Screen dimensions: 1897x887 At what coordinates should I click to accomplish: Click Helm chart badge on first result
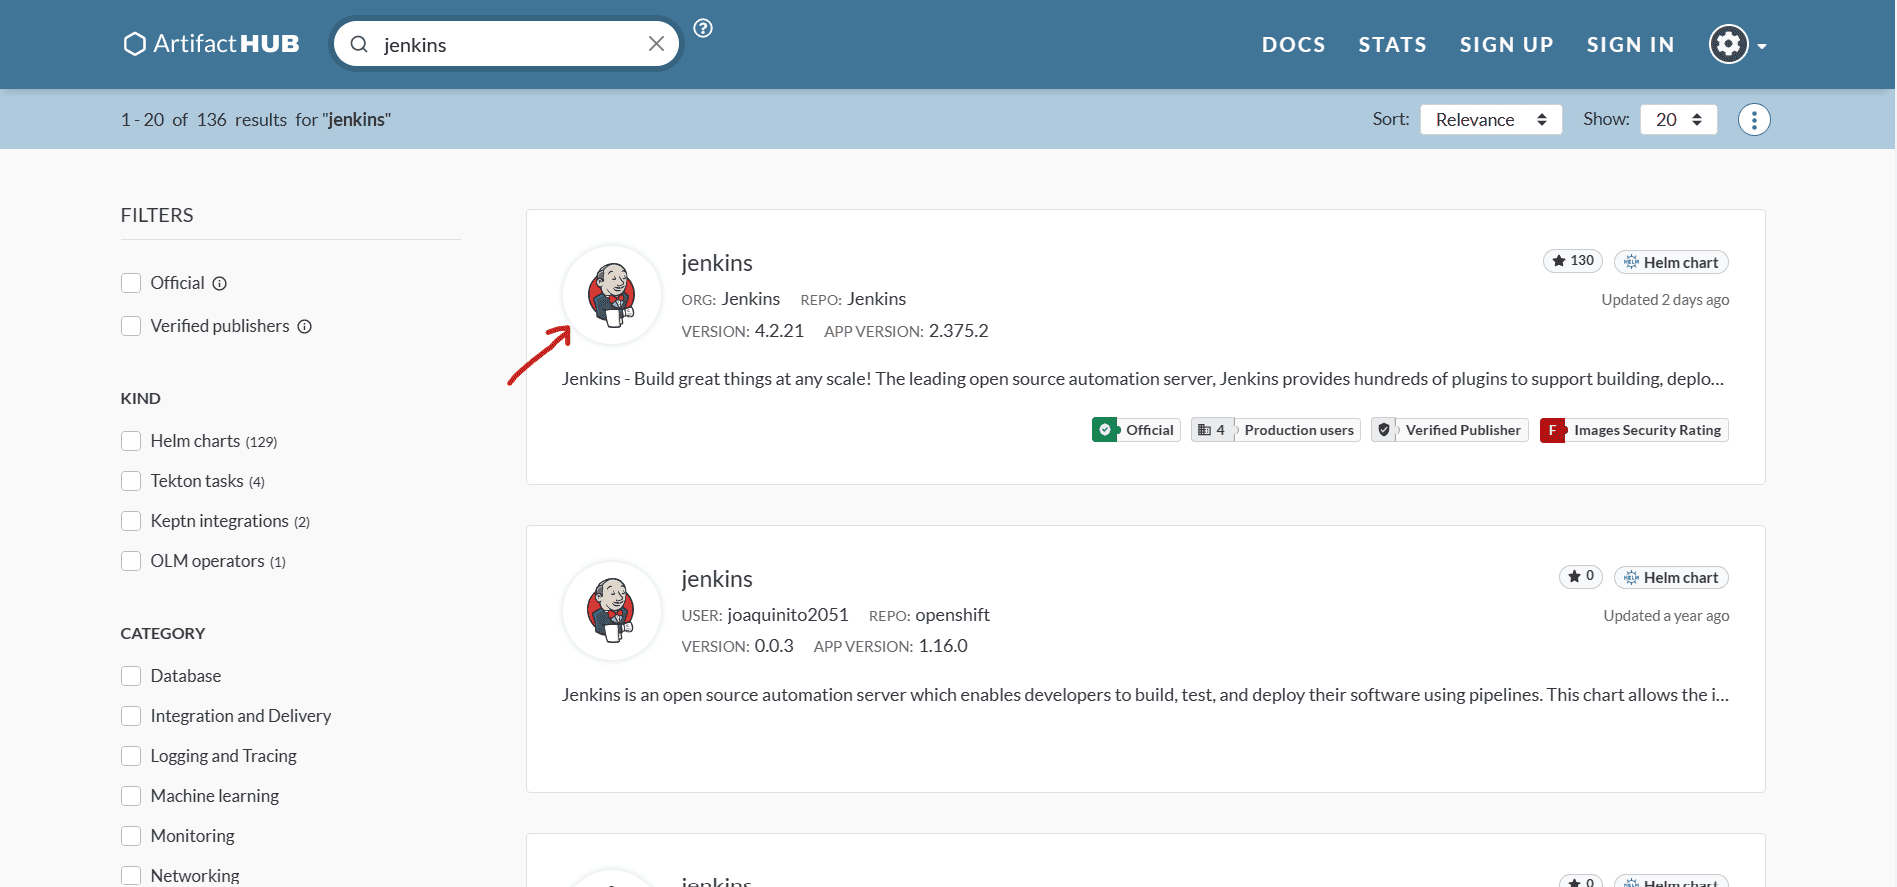pos(1671,262)
